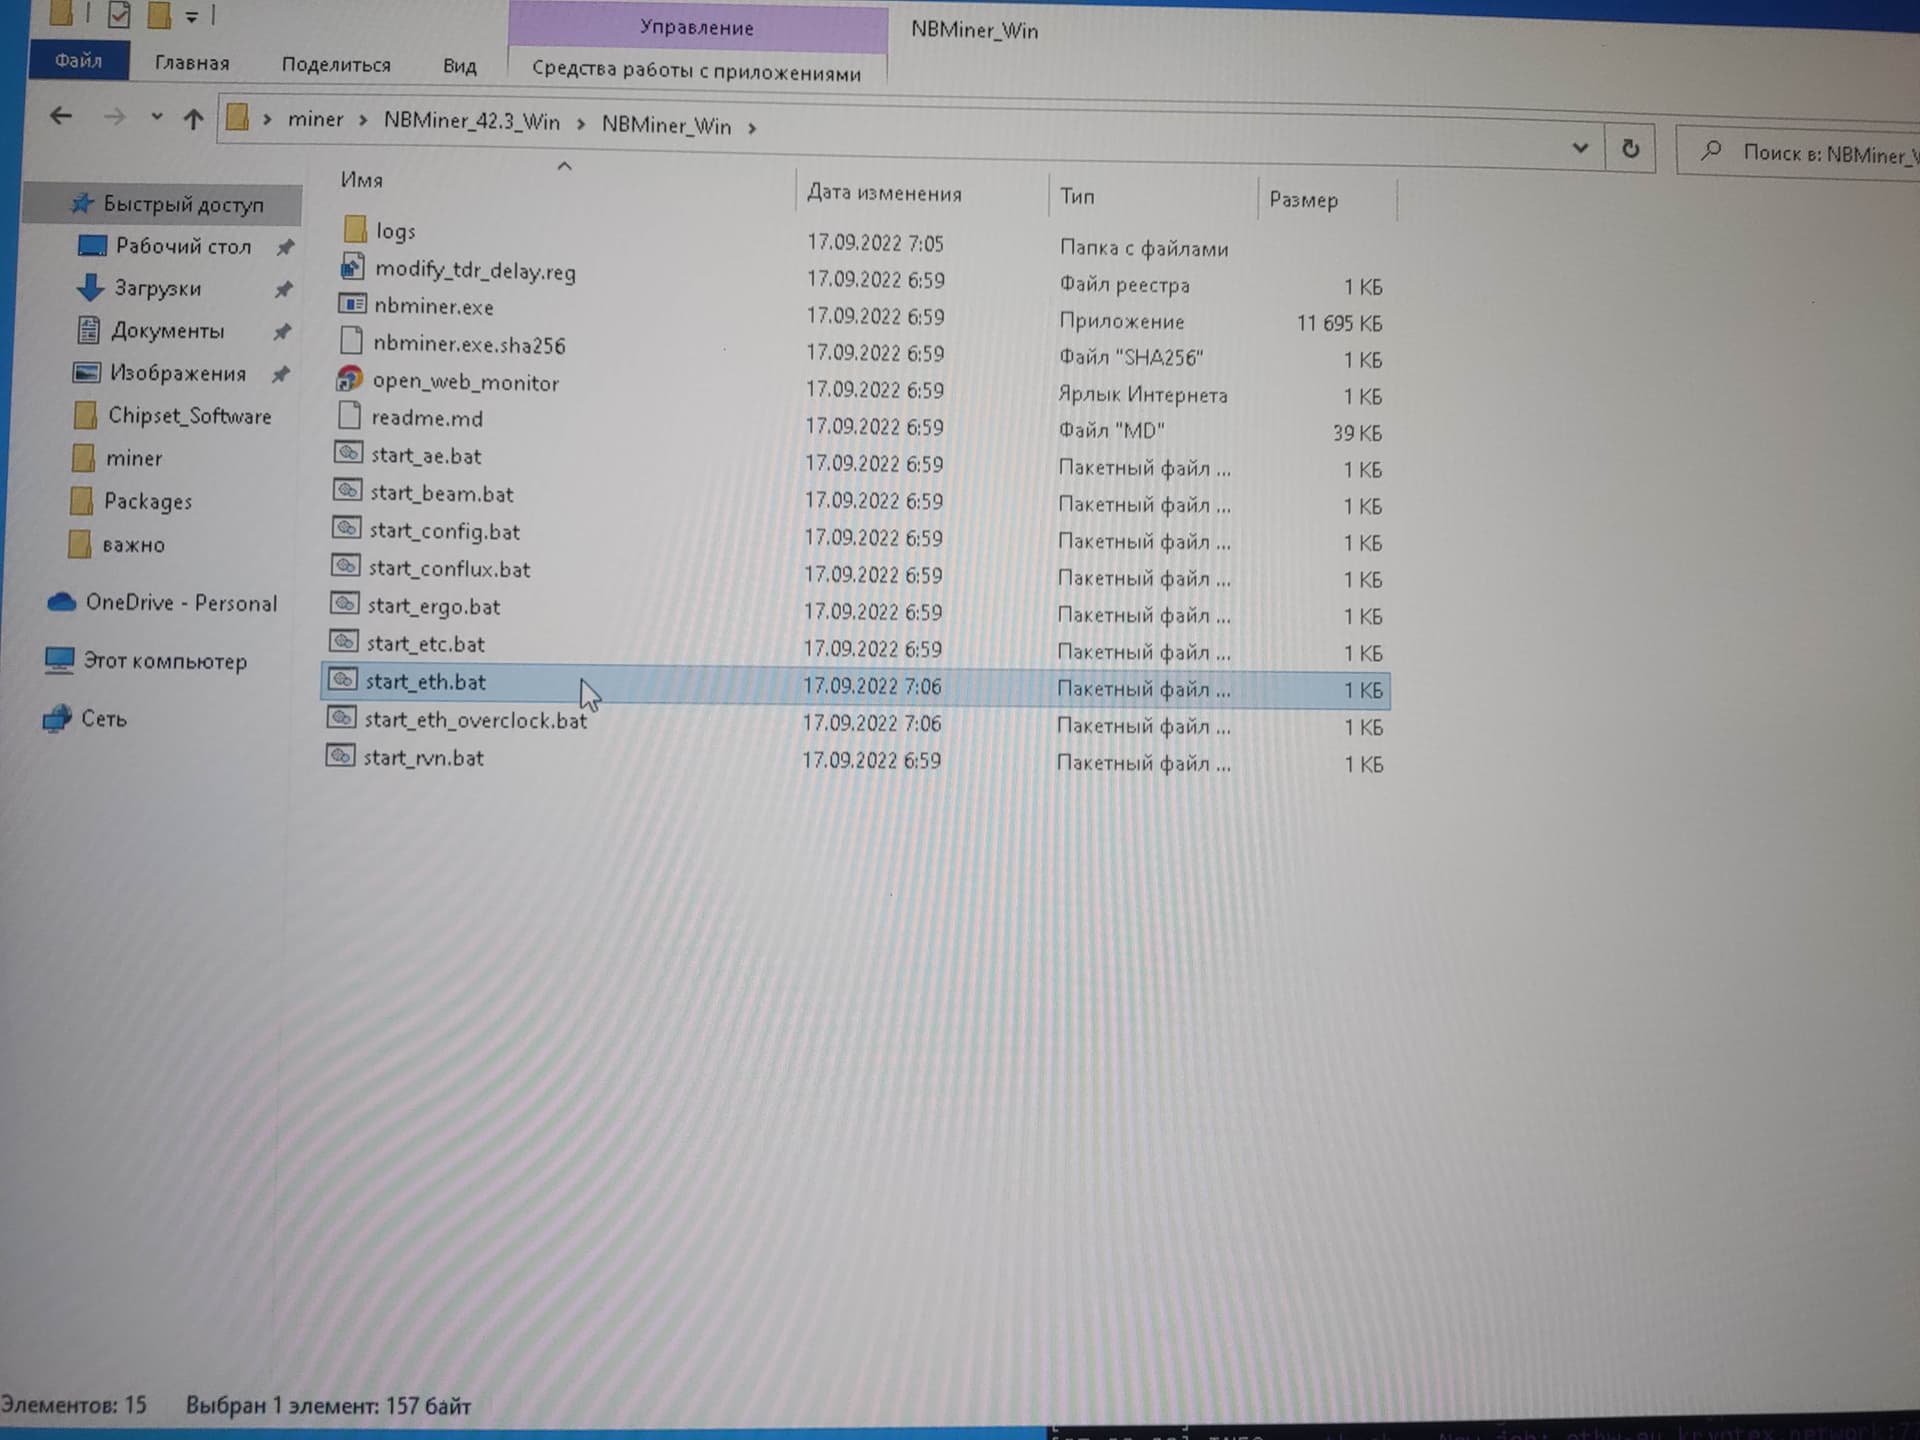Open the recent locations dropdown arrow
Viewport: 1920px width, 1440px height.
coord(157,117)
